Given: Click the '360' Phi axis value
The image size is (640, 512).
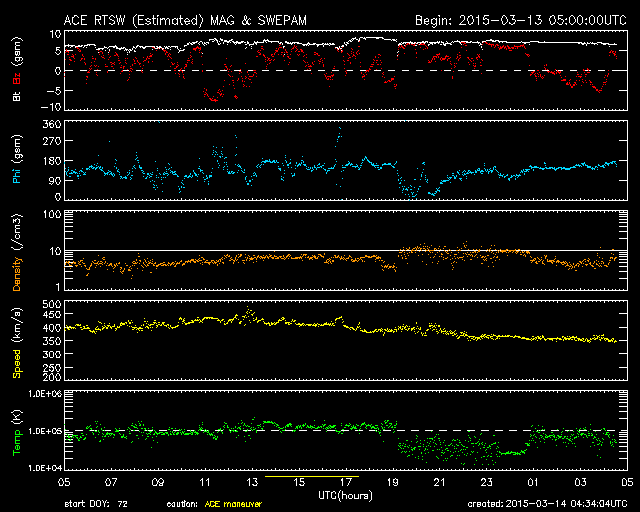Looking at the screenshot, I should point(52,124).
